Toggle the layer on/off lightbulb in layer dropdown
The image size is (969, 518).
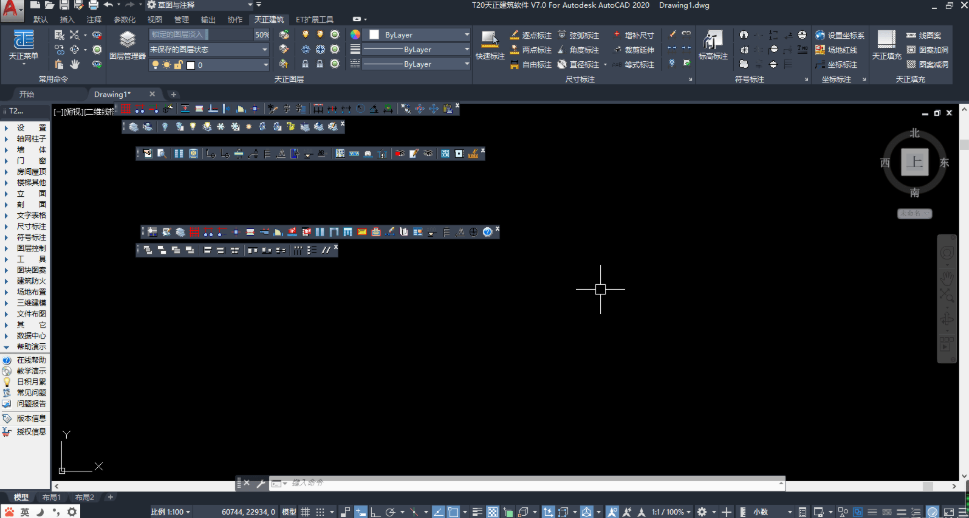(x=155, y=64)
